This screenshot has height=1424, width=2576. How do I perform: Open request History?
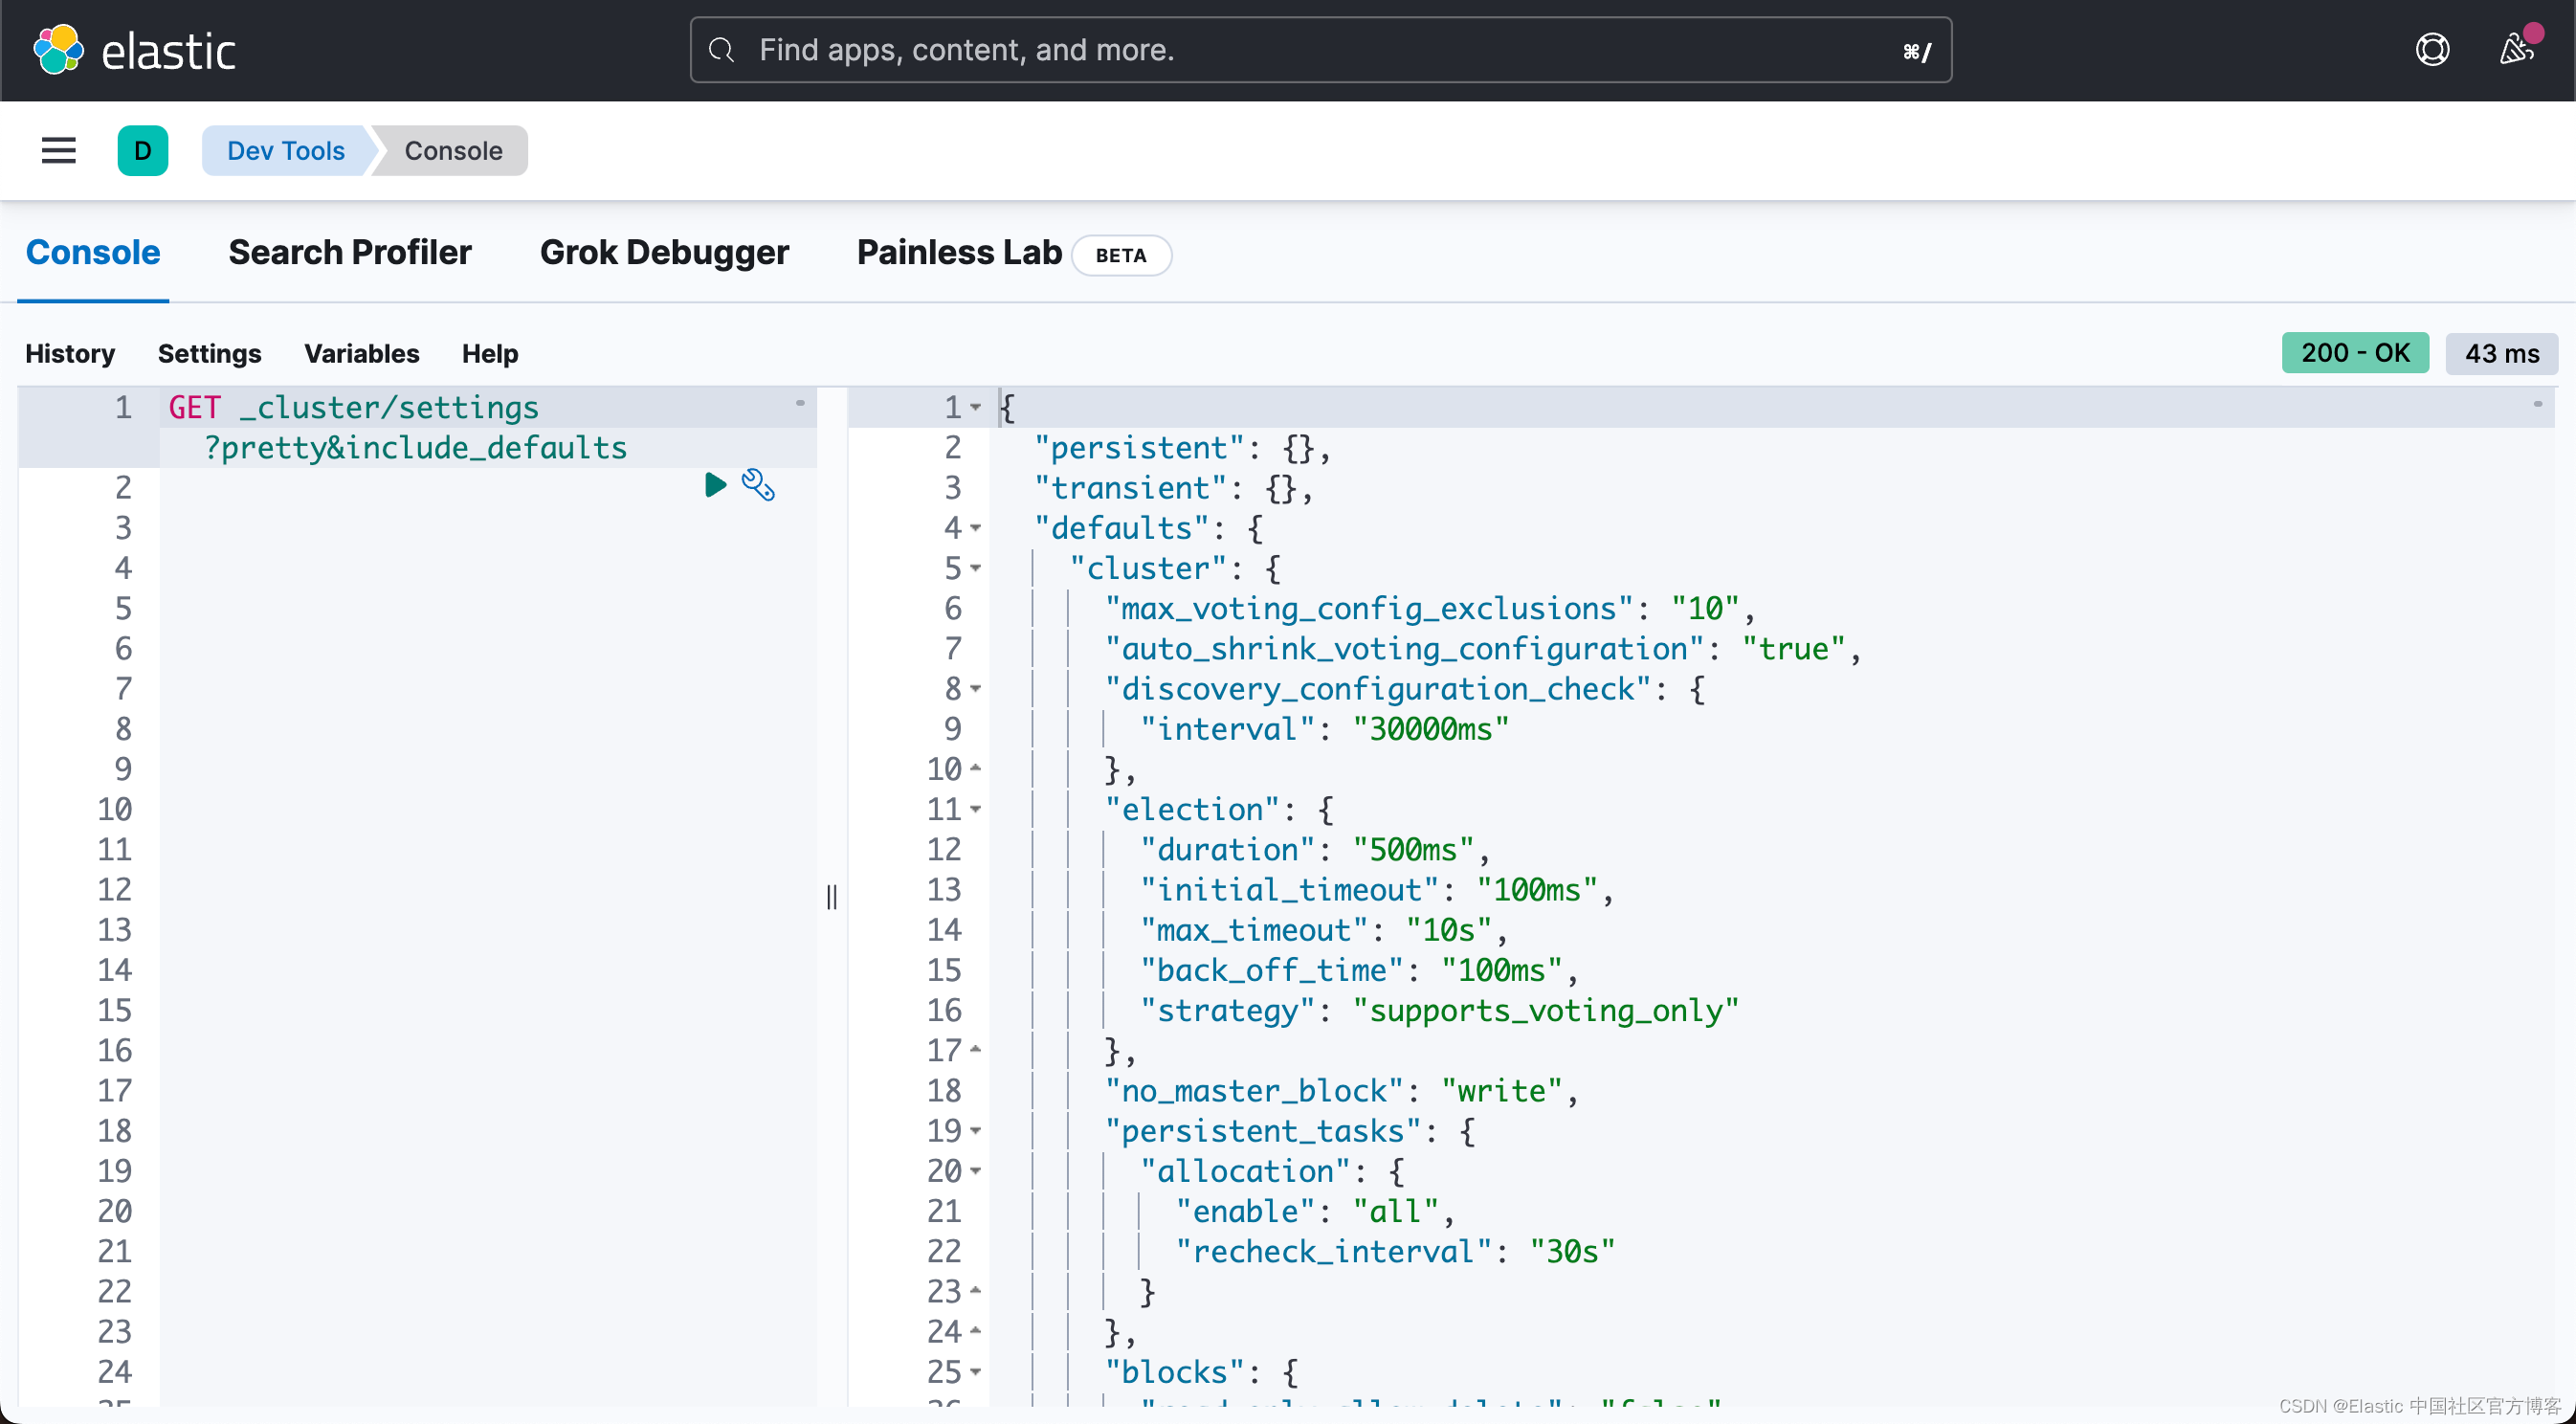click(x=70, y=353)
